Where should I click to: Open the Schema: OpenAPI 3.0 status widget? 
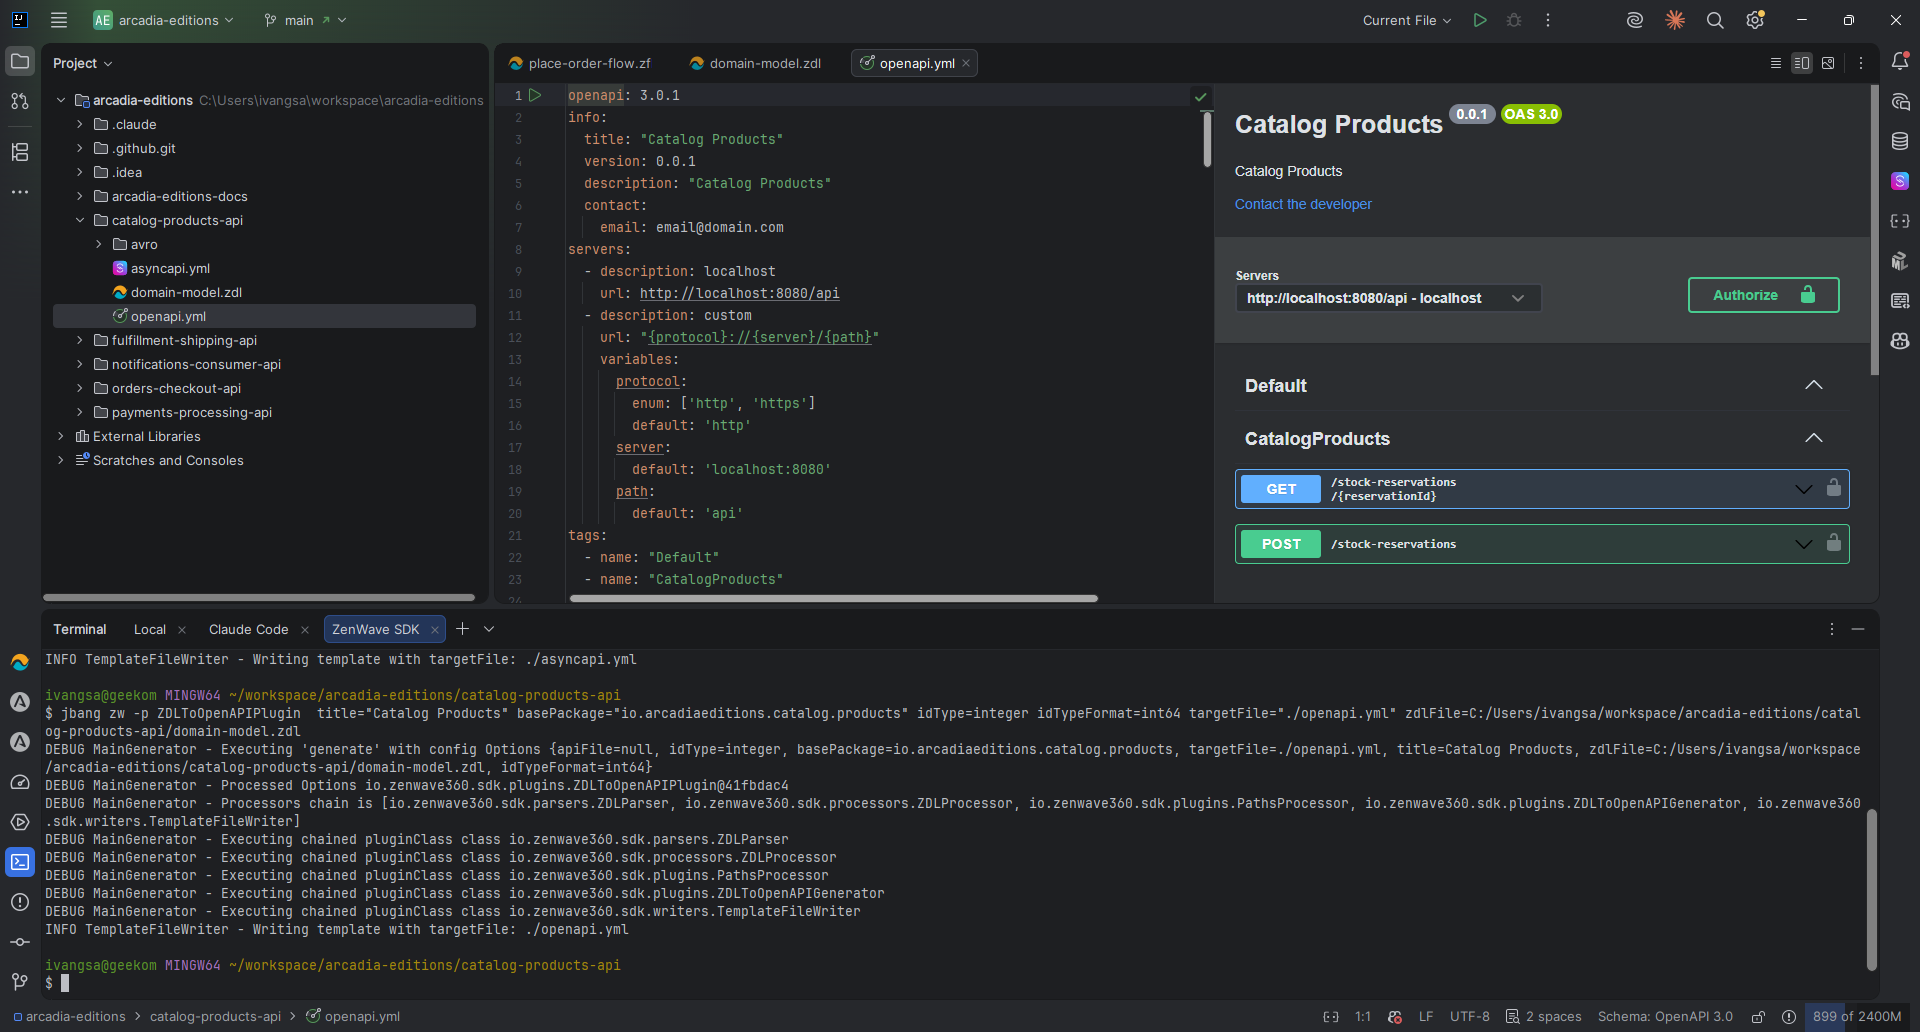coord(1665,1017)
